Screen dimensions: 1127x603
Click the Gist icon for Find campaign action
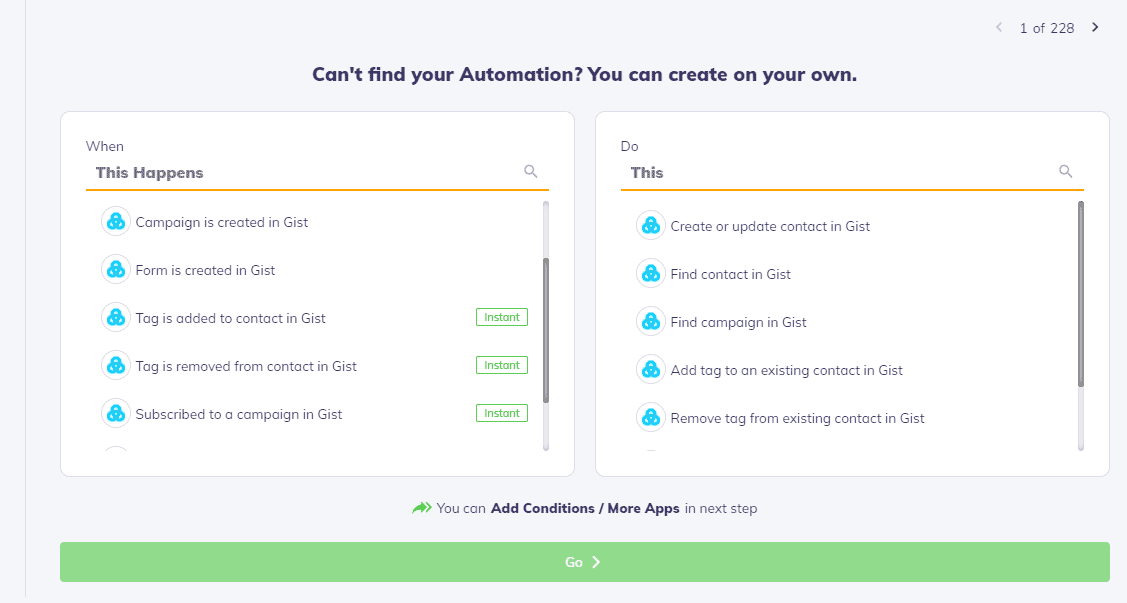[651, 321]
